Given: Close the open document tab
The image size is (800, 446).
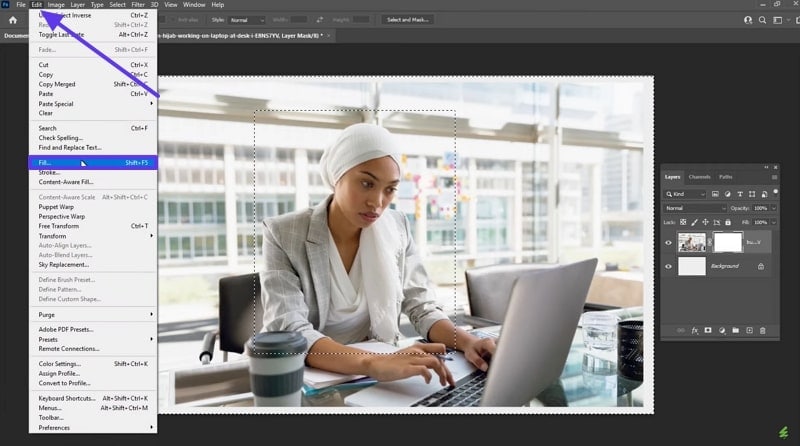Looking at the screenshot, I should coord(329,36).
